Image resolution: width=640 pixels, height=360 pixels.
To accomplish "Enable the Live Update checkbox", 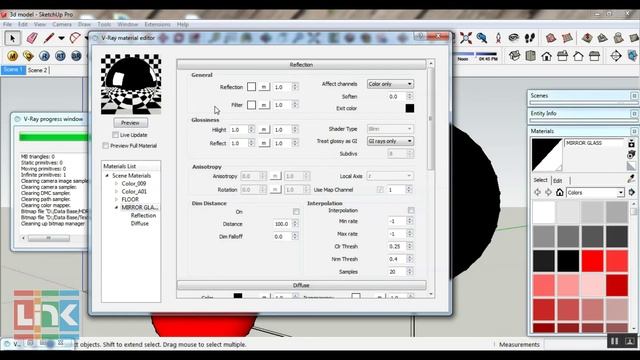I will click(x=116, y=135).
